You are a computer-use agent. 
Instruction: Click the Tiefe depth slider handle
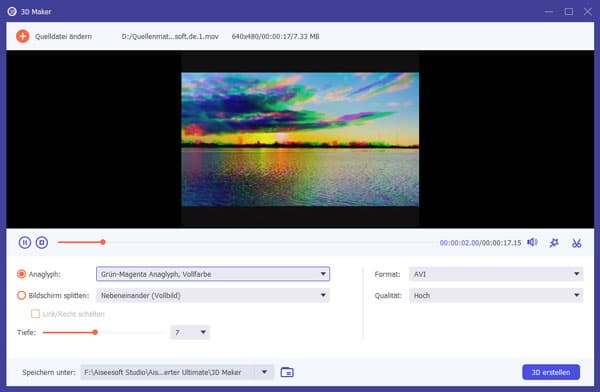95,332
